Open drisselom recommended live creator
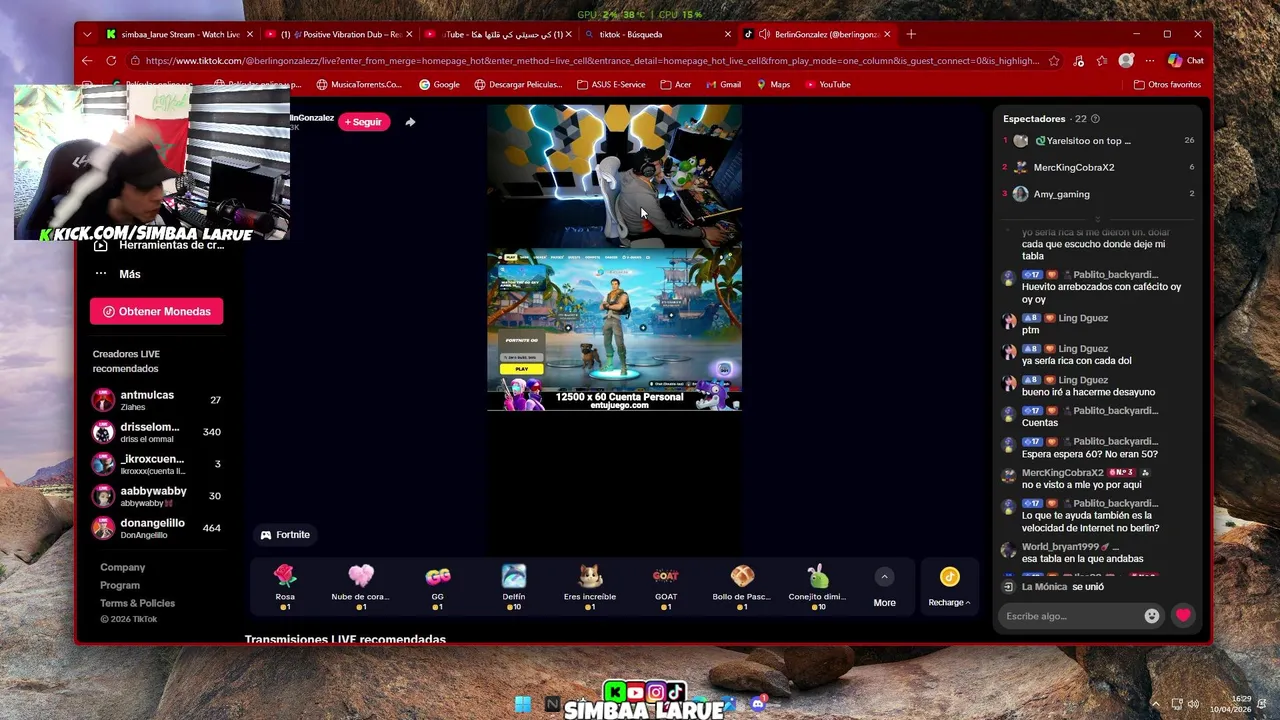 pos(157,432)
